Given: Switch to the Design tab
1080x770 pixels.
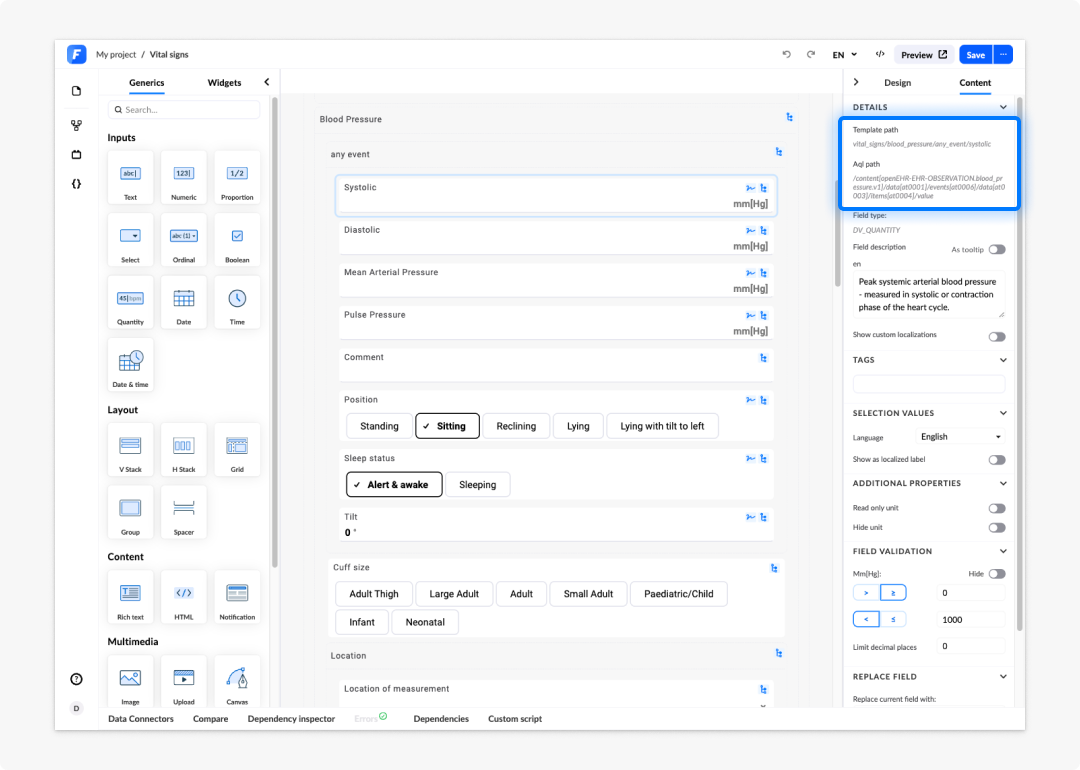Looking at the screenshot, I should coord(897,83).
